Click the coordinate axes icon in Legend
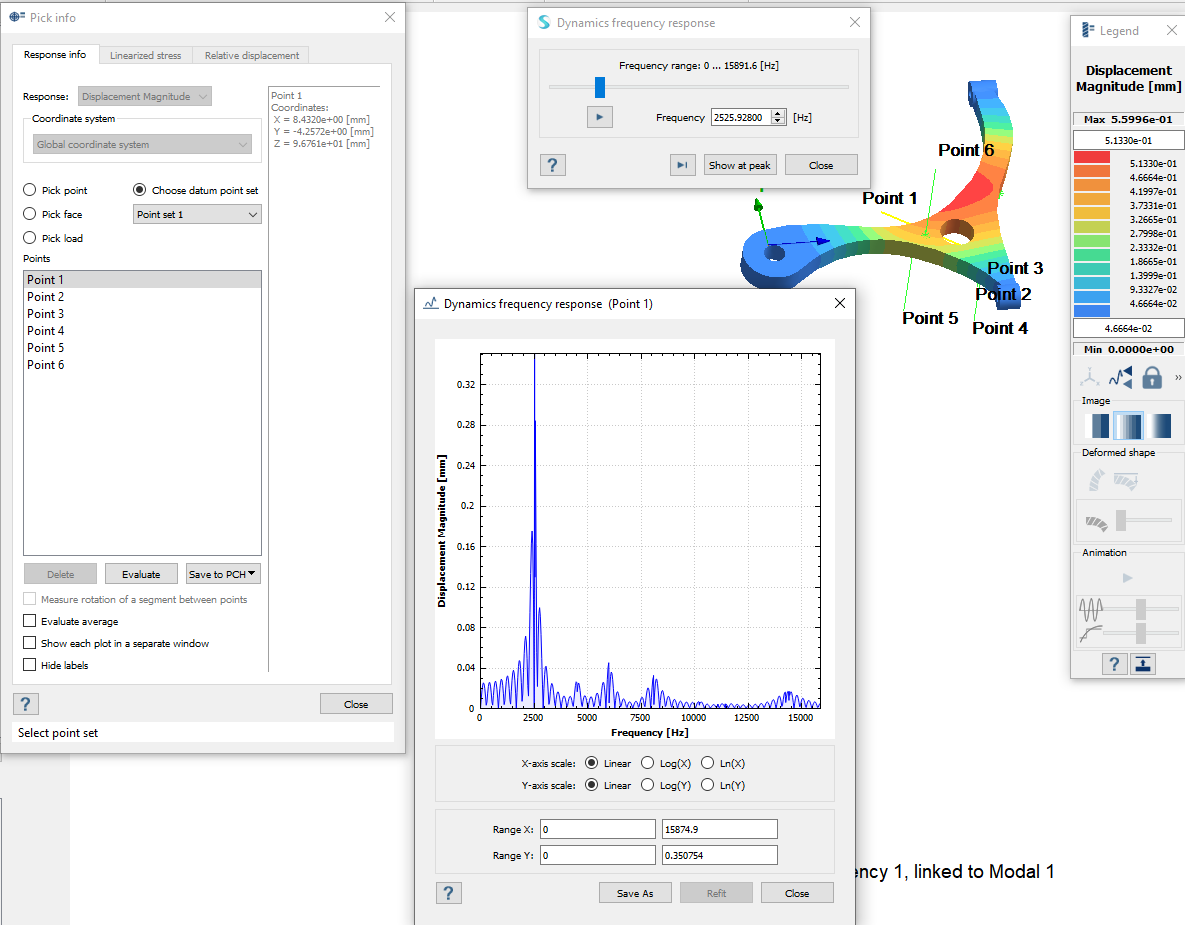The height and width of the screenshot is (925, 1185). [x=1089, y=376]
